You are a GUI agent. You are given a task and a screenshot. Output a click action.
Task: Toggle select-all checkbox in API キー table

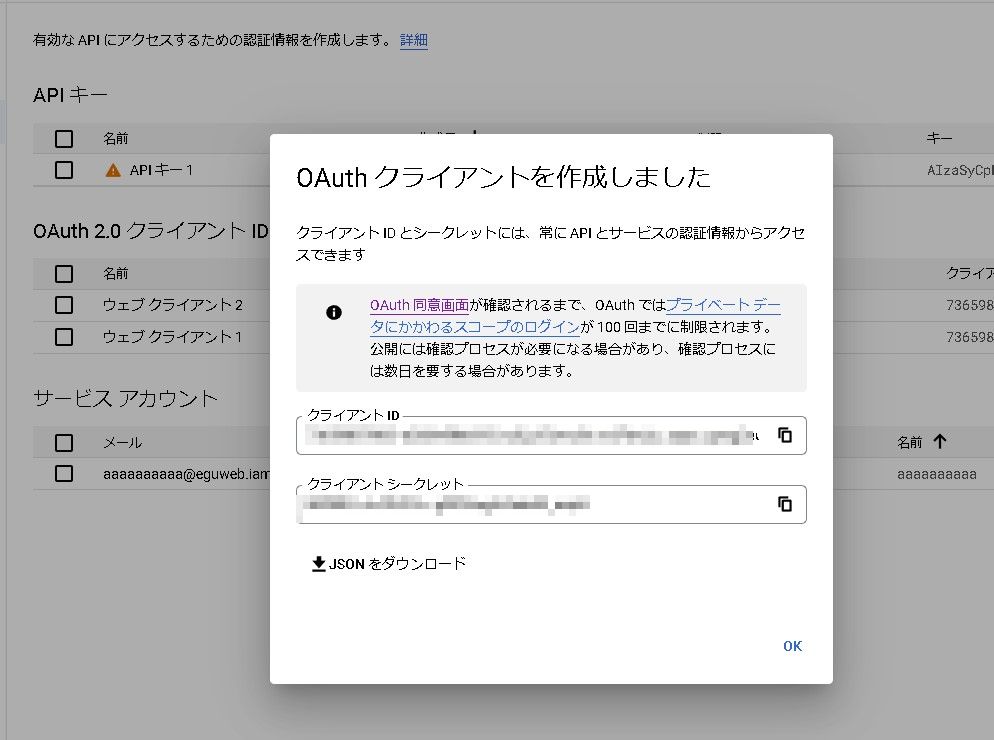click(64, 139)
